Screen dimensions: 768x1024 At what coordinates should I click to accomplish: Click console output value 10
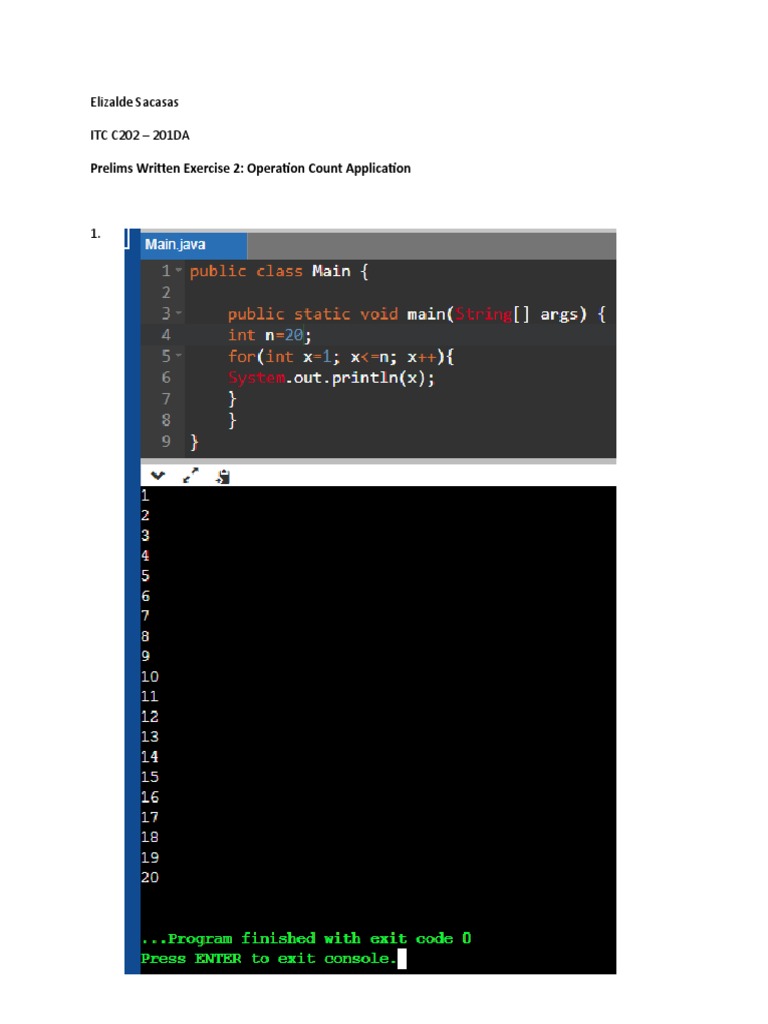(x=150, y=677)
